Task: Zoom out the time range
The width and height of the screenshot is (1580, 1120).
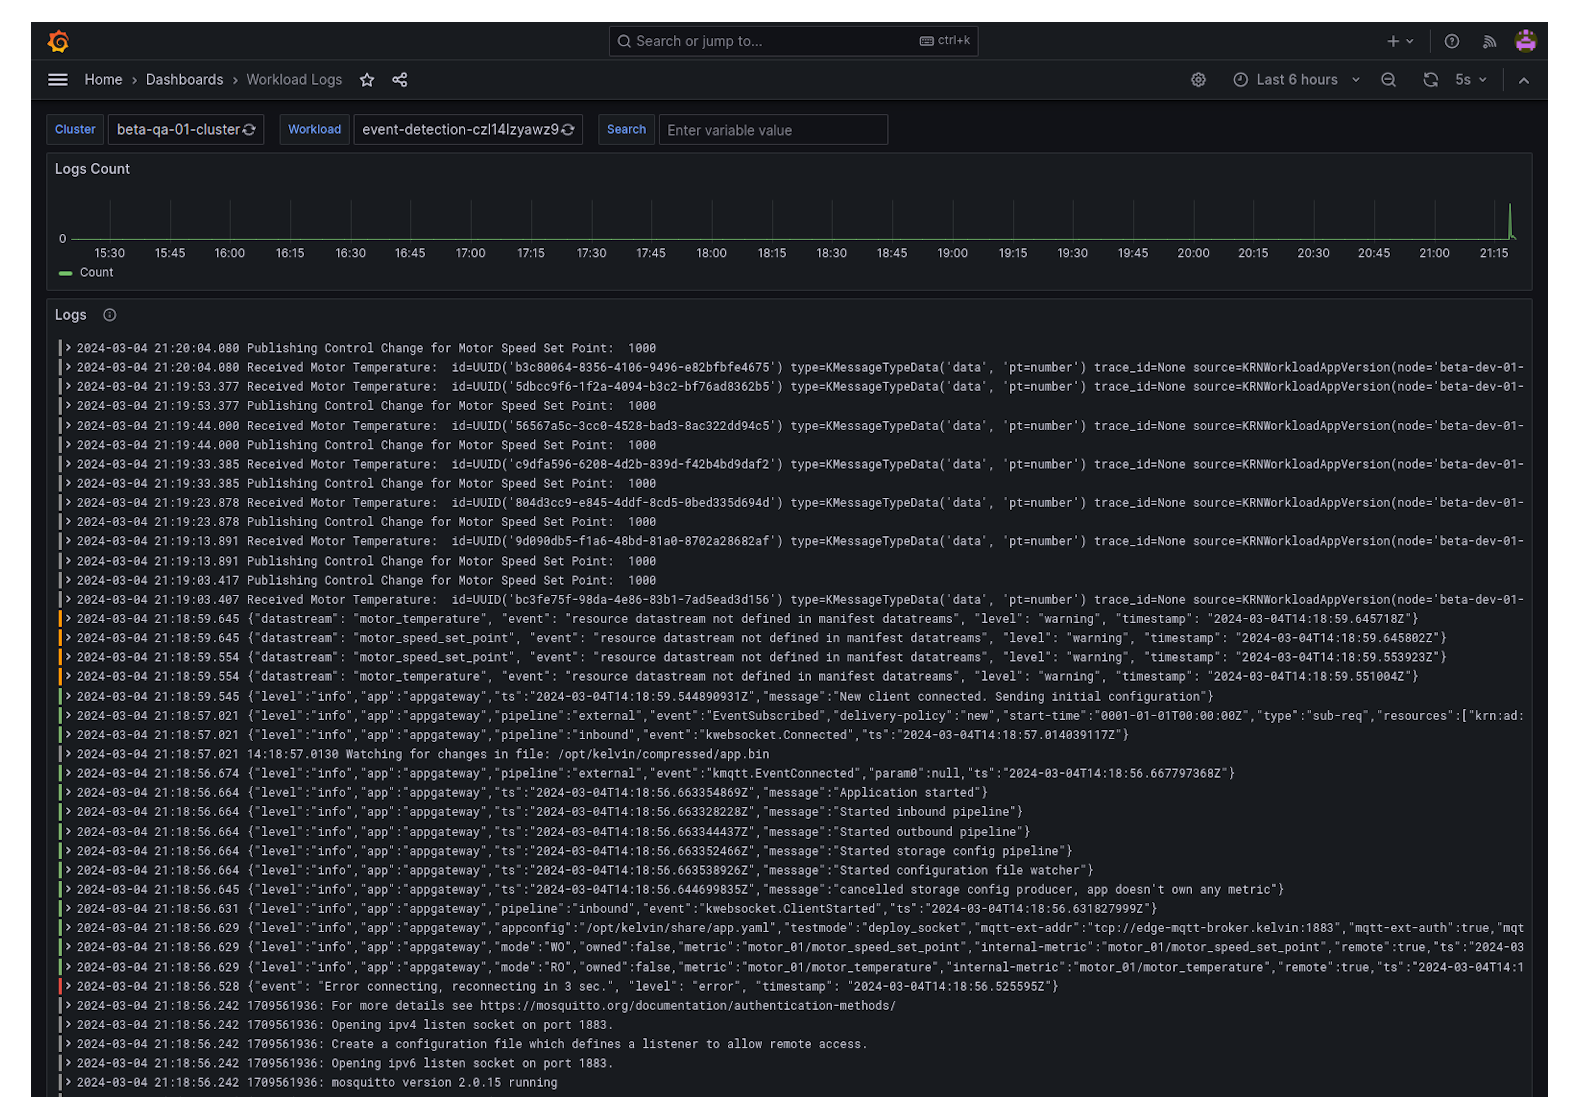Action: click(1388, 80)
